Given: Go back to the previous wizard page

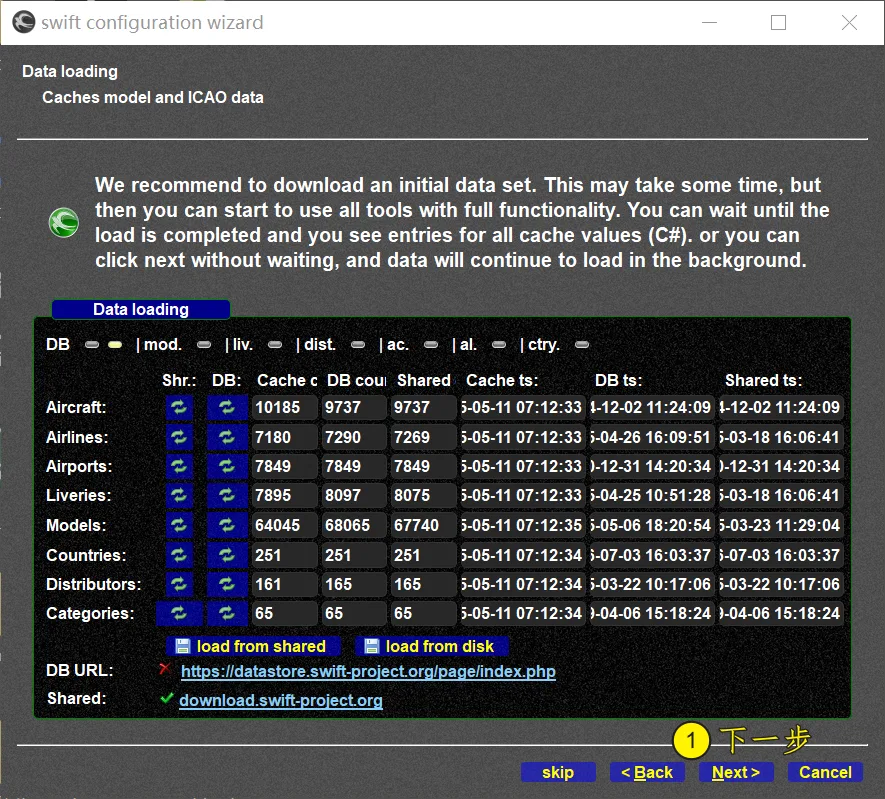Looking at the screenshot, I should pyautogui.click(x=647, y=772).
